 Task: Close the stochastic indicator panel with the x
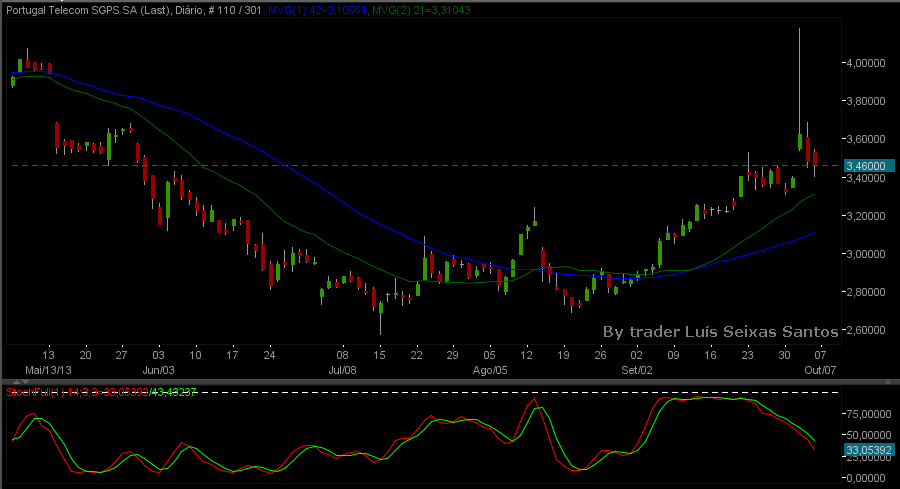click(888, 382)
